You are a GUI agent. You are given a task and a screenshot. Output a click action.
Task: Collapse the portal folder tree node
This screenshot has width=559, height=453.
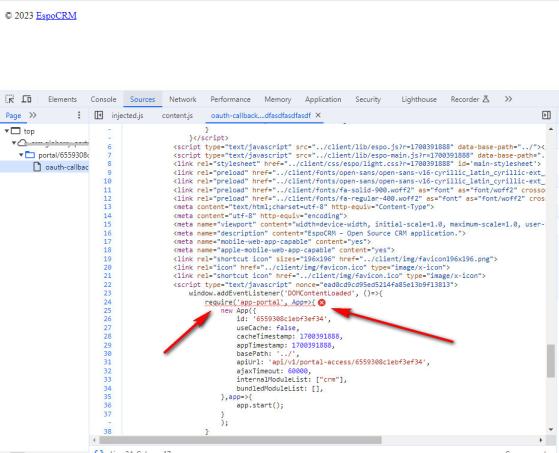[x=21, y=155]
